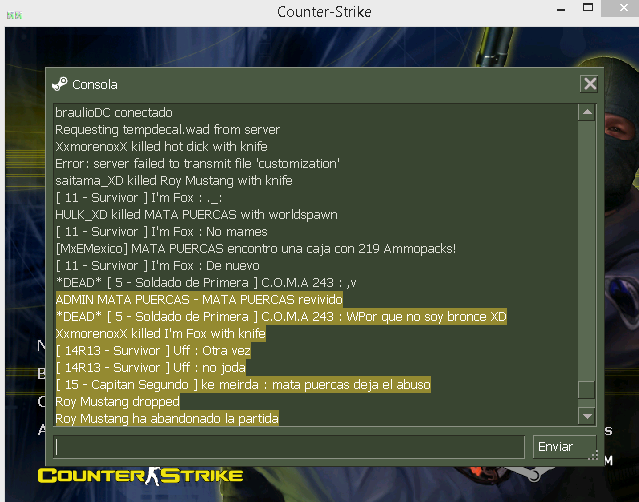639x502 pixels.
Task: Click the 'Roy Mustang ha abandonado la partida' line
Action: pos(167,418)
